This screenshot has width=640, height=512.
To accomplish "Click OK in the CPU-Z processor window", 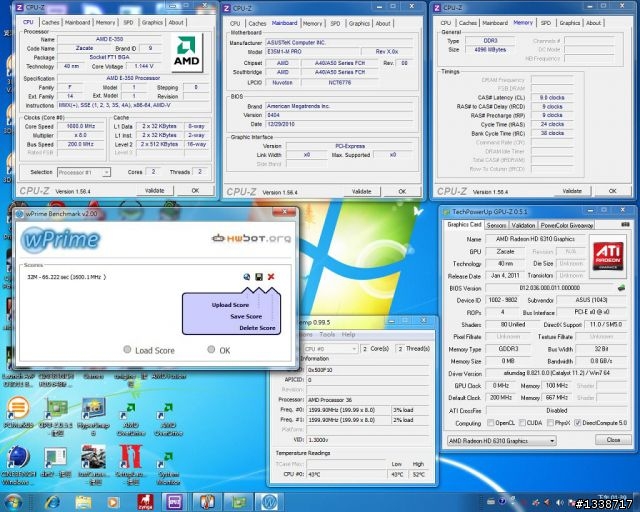I will pyautogui.click(x=196, y=191).
